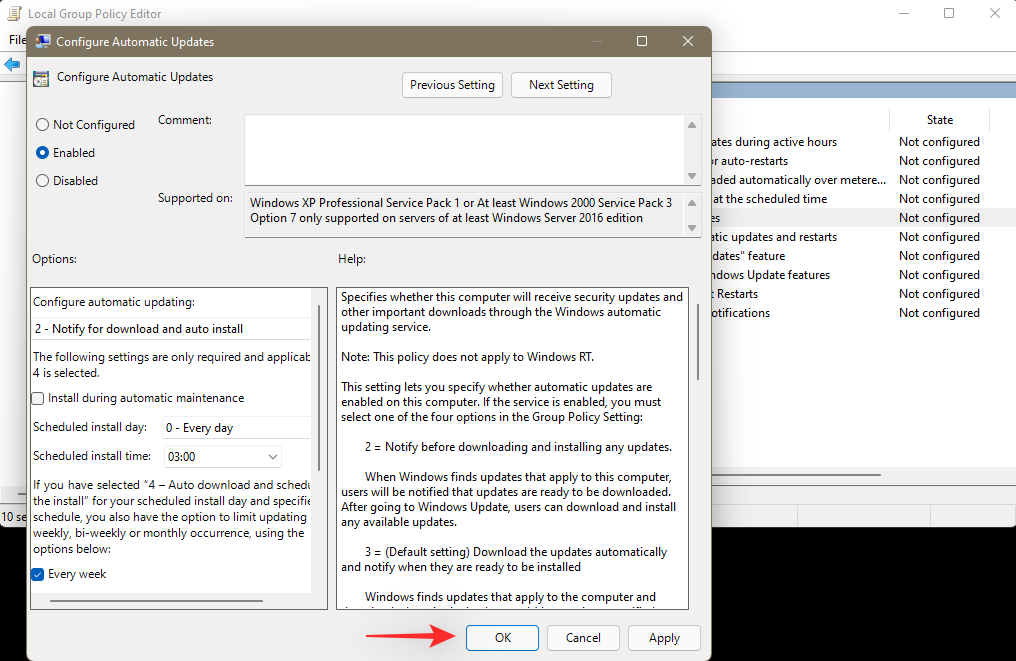1016x661 pixels.
Task: Click the policy icon in the dialog title bar
Action: coord(42,42)
